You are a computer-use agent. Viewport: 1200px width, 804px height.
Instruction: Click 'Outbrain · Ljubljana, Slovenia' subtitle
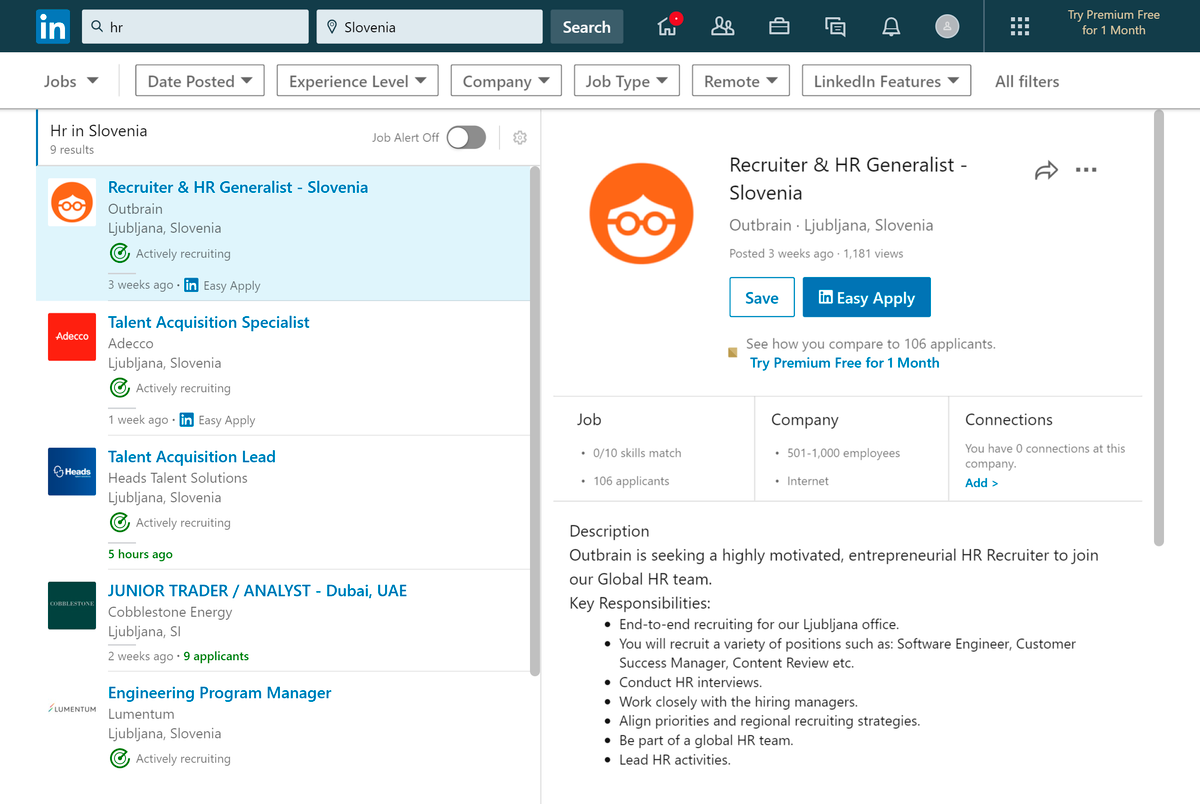[832, 225]
